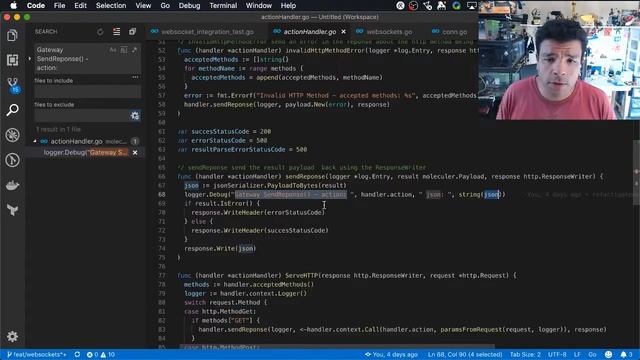This screenshot has width=640, height=360.
Task: Switch to websocket_integration_test.go tab
Action: 207,31
